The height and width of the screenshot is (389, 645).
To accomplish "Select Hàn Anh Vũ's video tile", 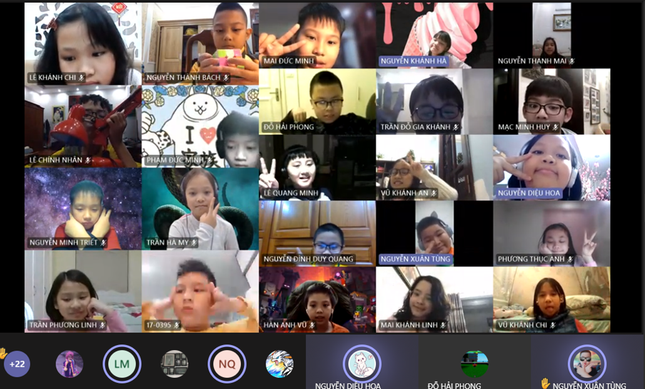I will (317, 300).
